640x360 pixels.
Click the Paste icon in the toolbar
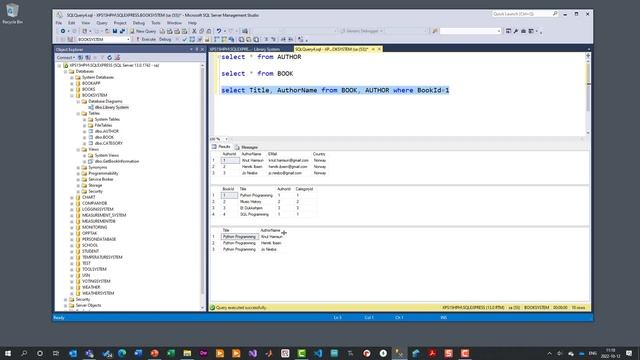tap(209, 31)
